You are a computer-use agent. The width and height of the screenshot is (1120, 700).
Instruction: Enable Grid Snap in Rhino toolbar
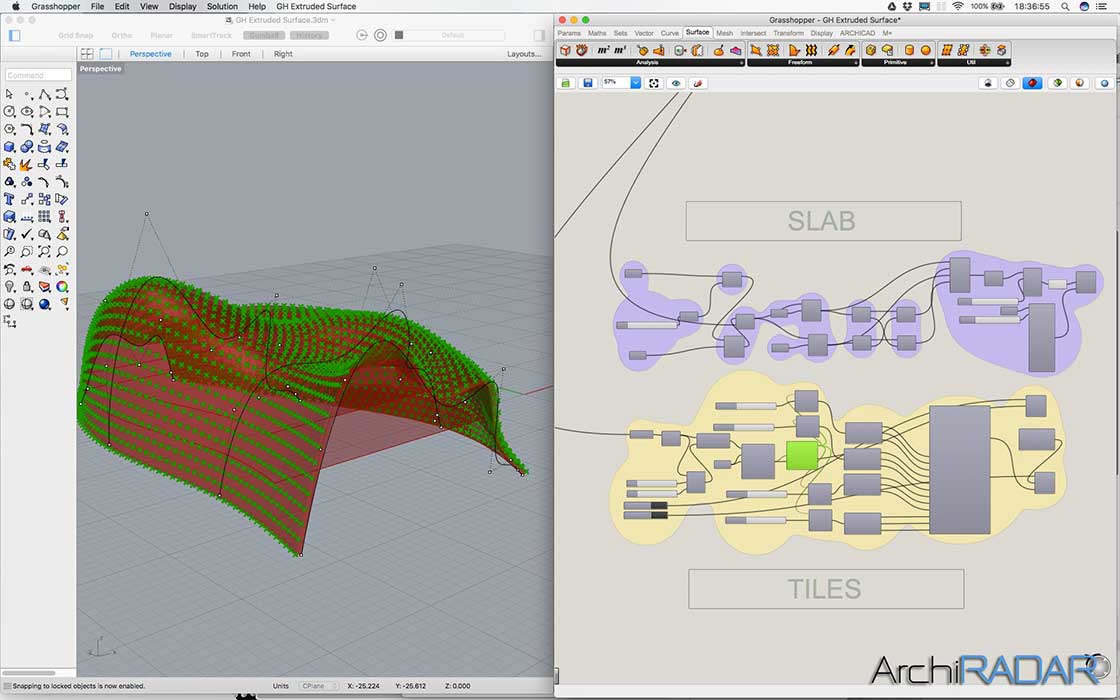74,35
